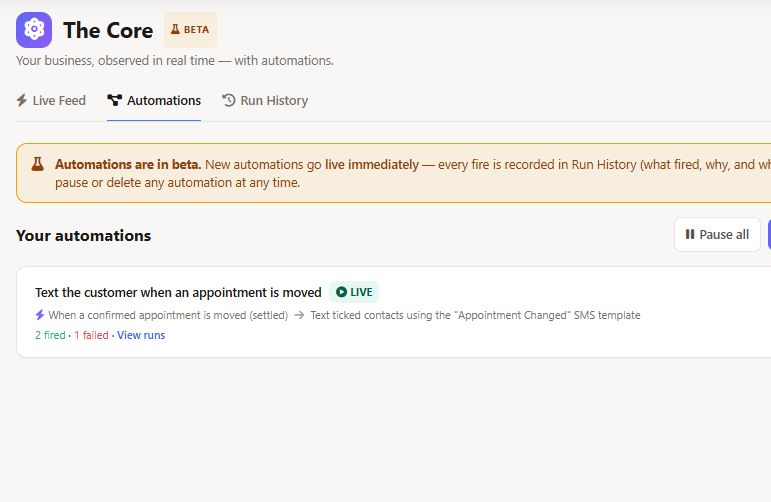Screen dimensions: 771x502
Task: Click the 'Appointment Changed' SMS template action text
Action: pyautogui.click(x=475, y=315)
